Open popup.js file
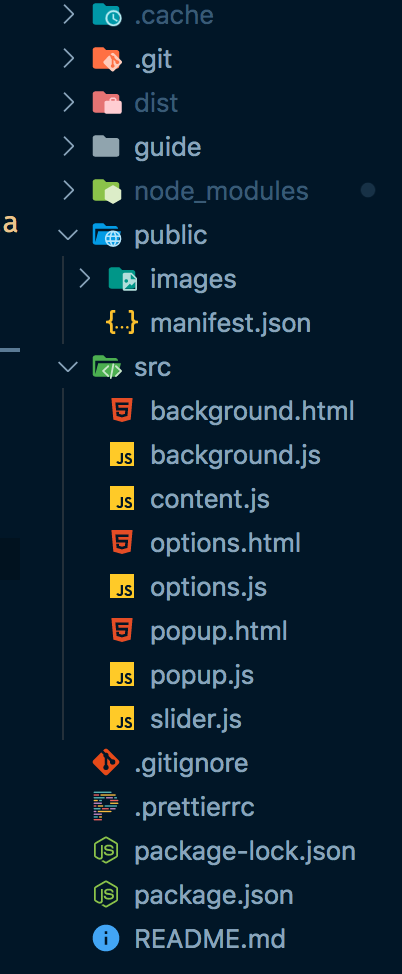Viewport: 402px width, 974px height. click(202, 676)
